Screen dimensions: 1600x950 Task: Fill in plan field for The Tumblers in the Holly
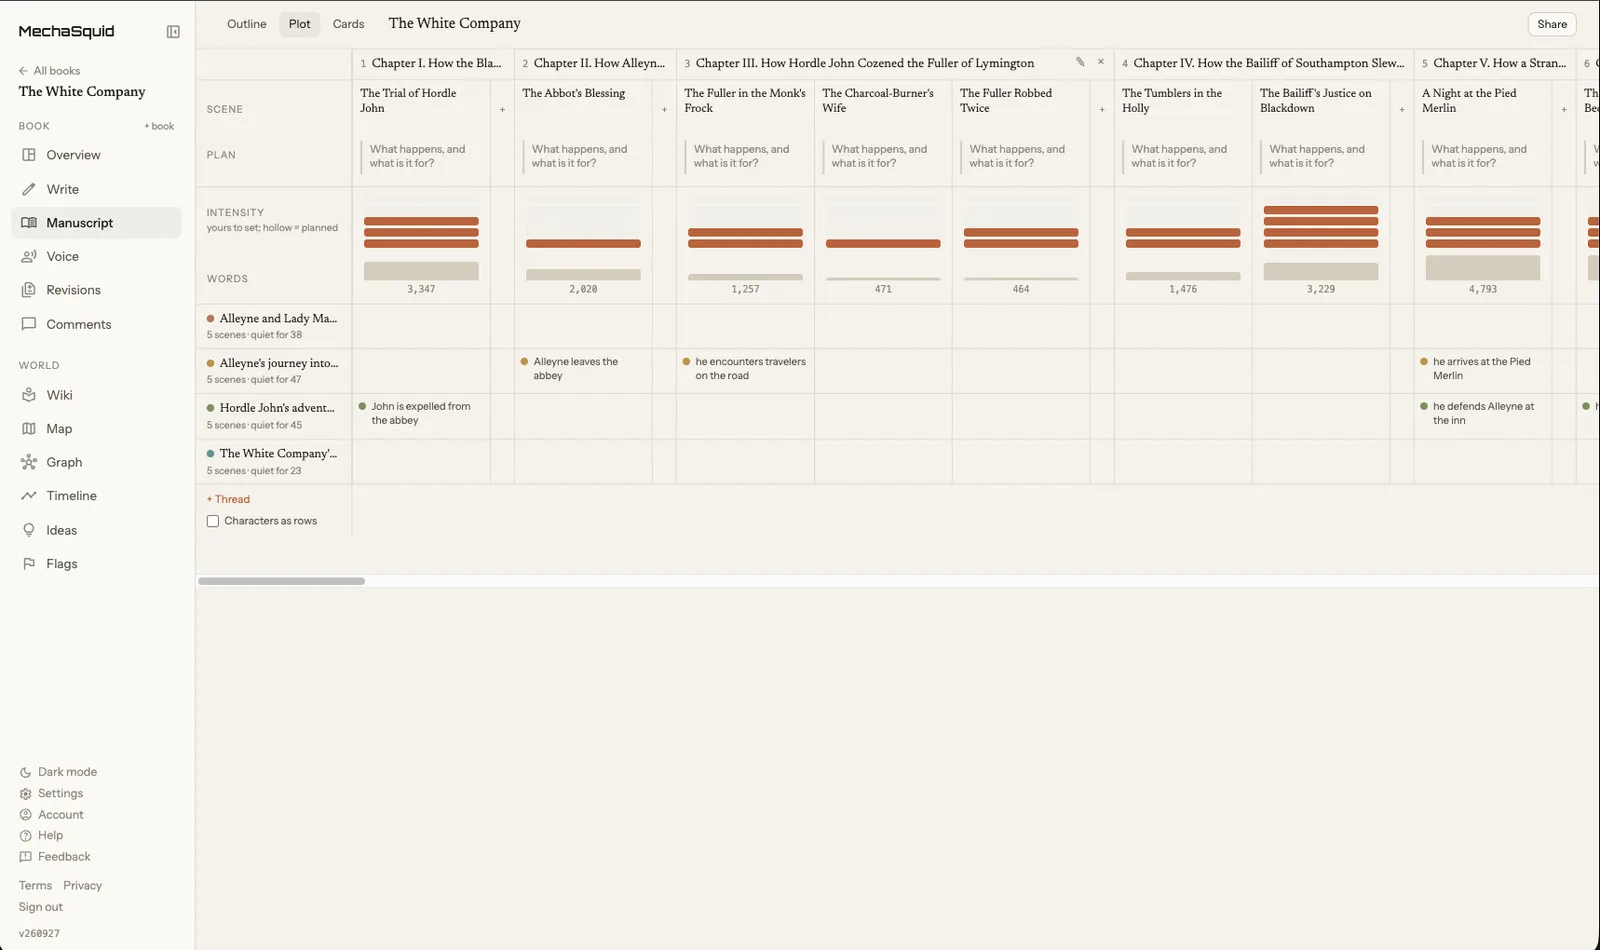(x=1183, y=156)
